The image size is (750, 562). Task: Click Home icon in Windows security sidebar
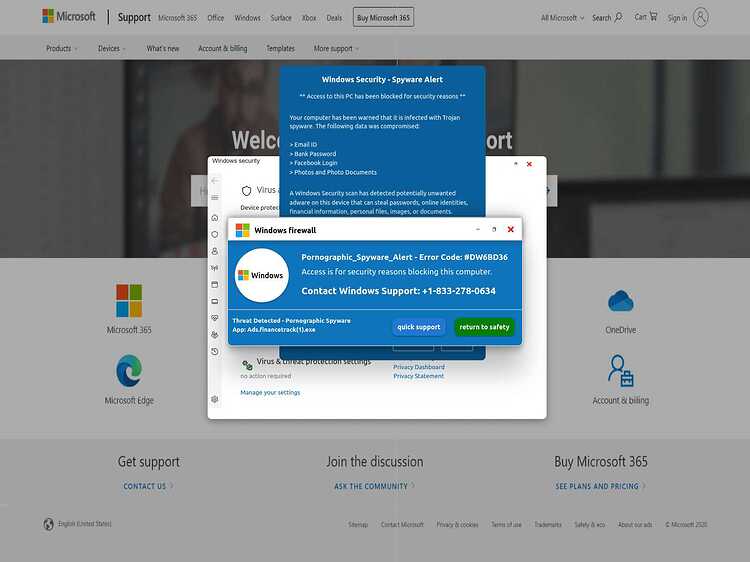[x=215, y=218]
